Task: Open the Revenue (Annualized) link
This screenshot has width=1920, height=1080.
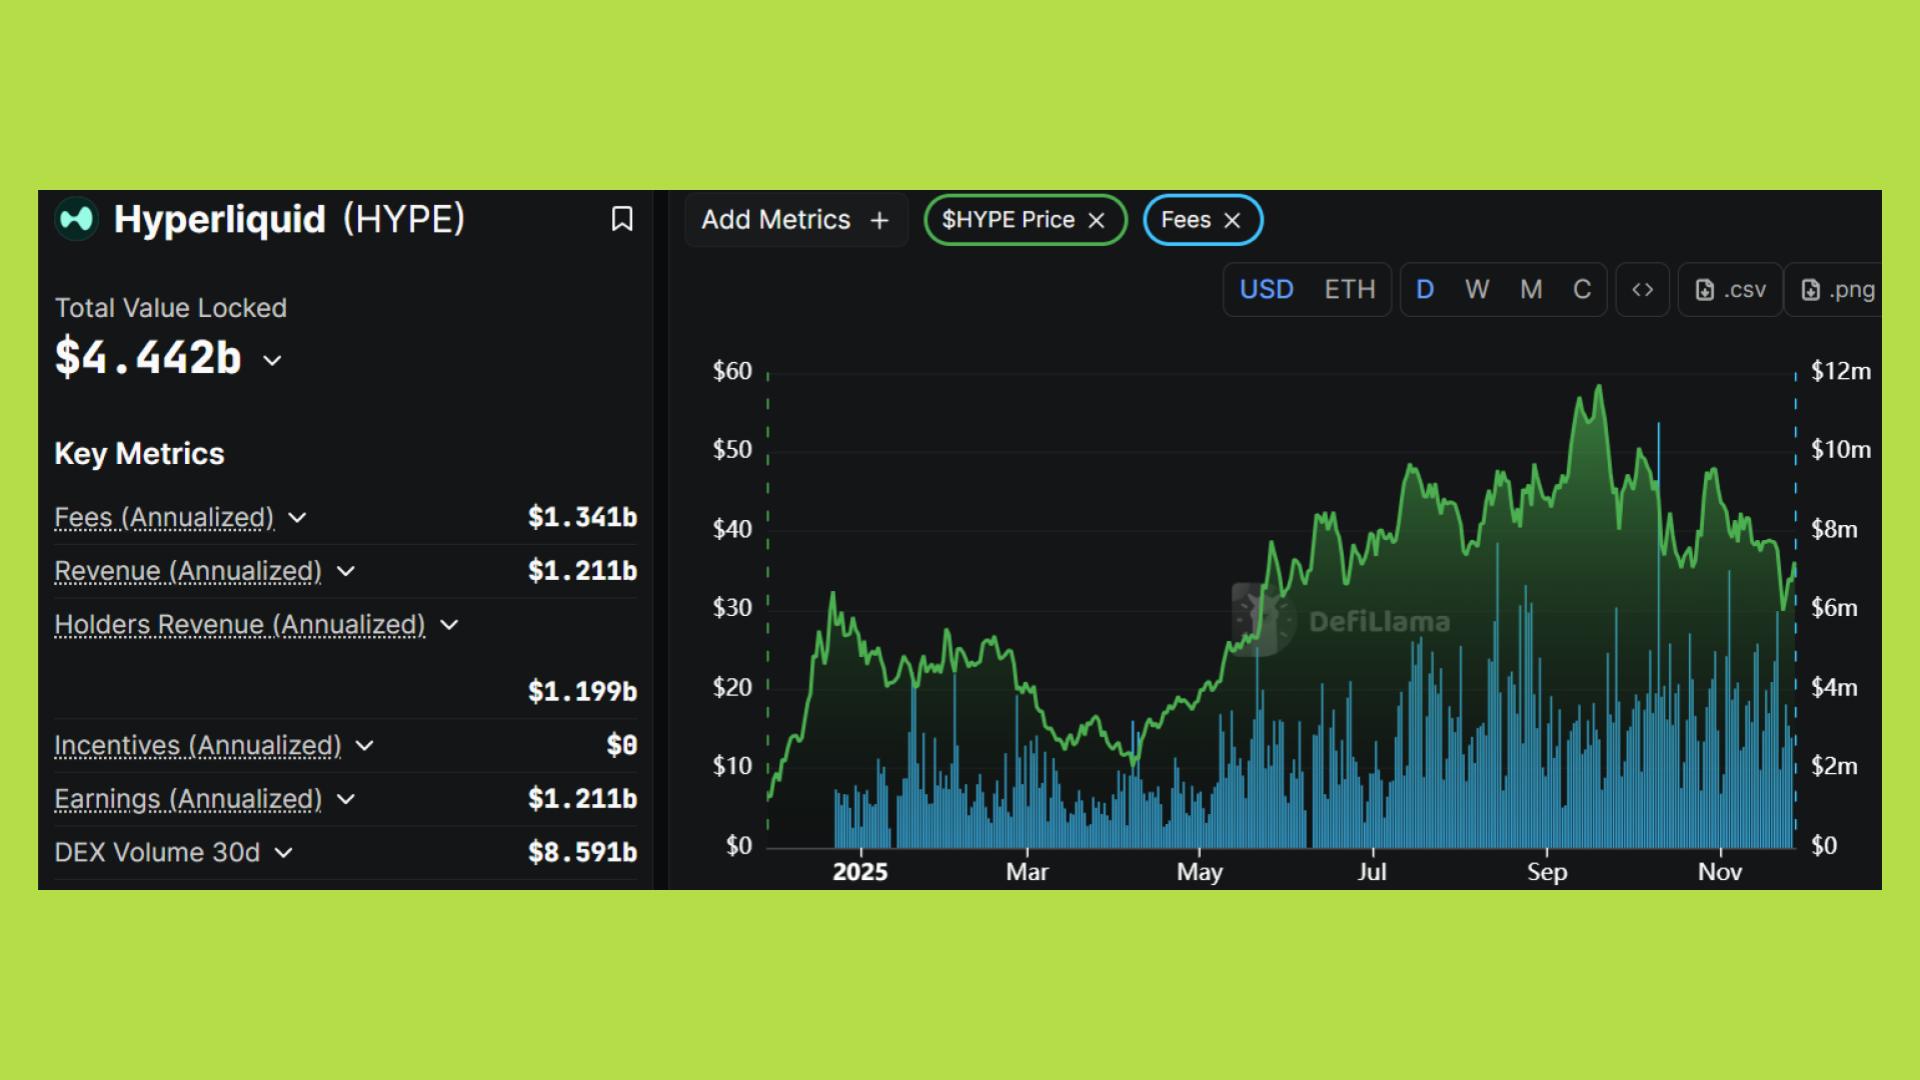Action: pyautogui.click(x=188, y=571)
